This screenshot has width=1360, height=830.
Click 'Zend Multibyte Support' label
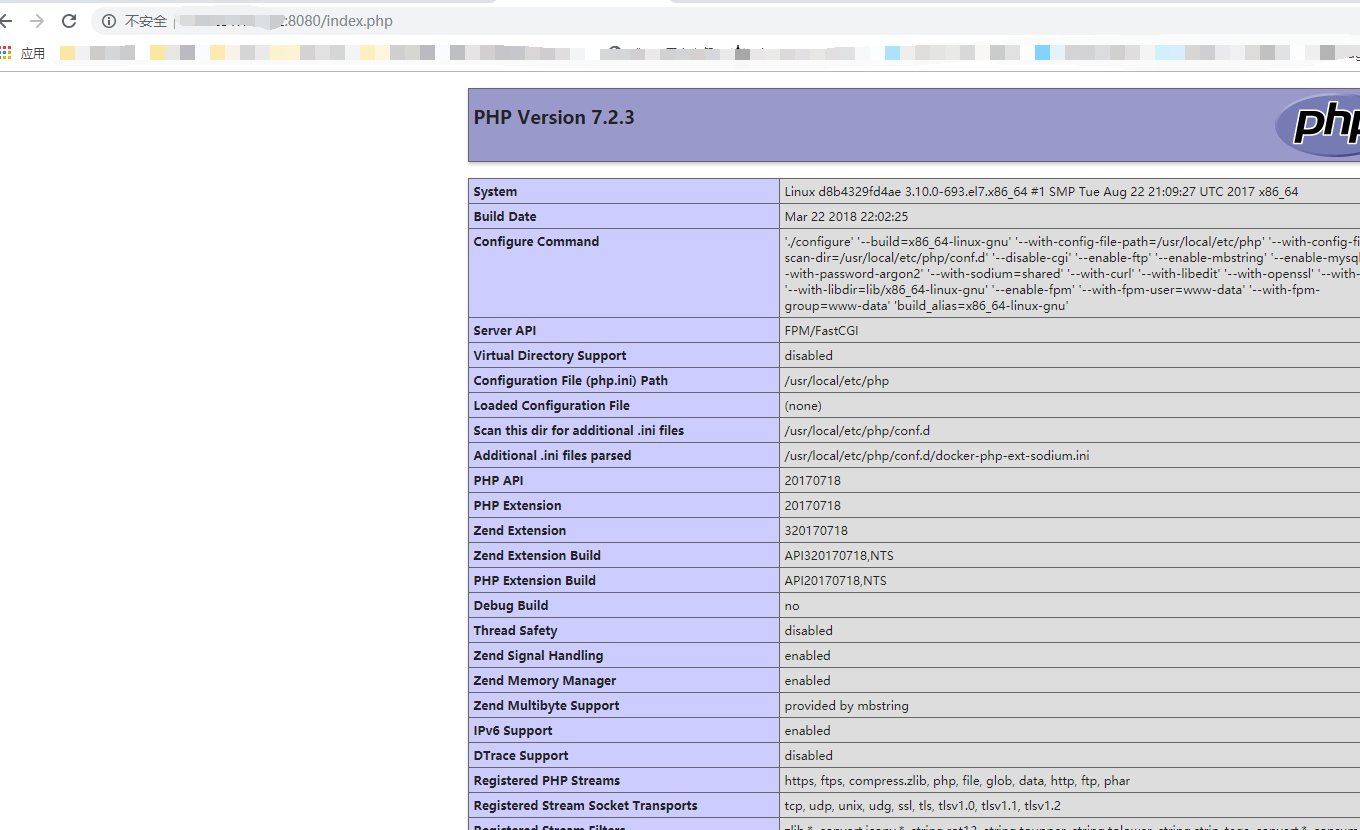point(546,706)
